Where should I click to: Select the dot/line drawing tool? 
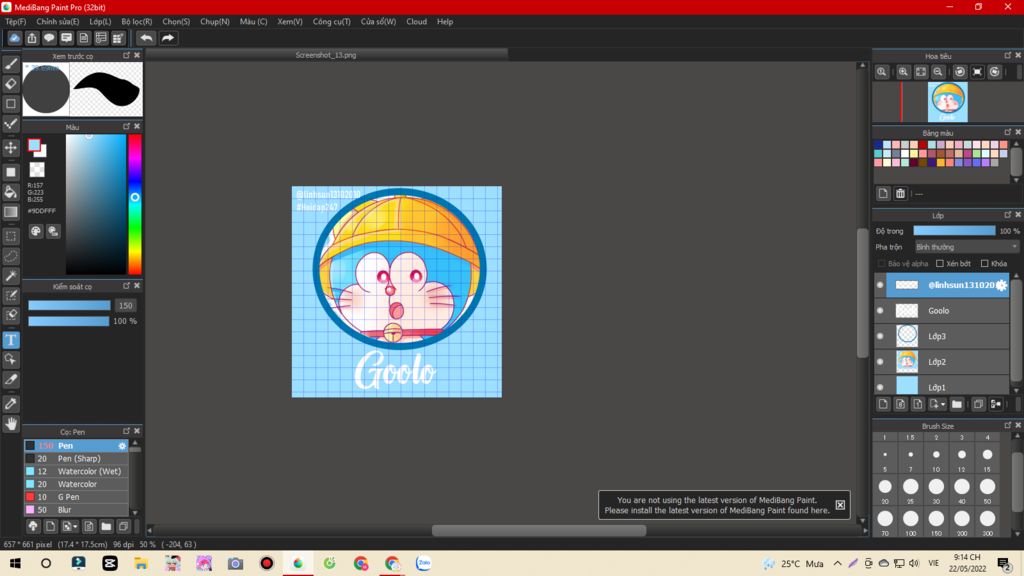coord(11,124)
